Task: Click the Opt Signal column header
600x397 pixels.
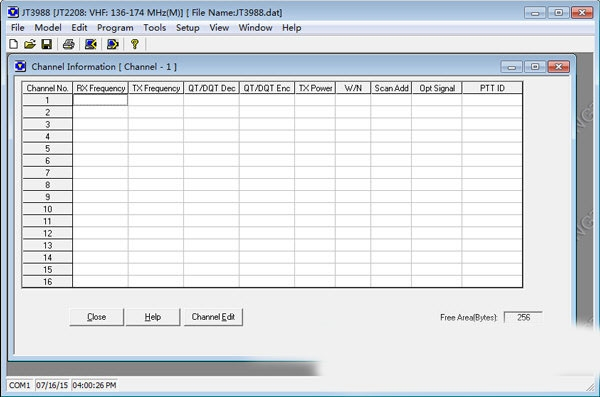Action: [x=437, y=88]
